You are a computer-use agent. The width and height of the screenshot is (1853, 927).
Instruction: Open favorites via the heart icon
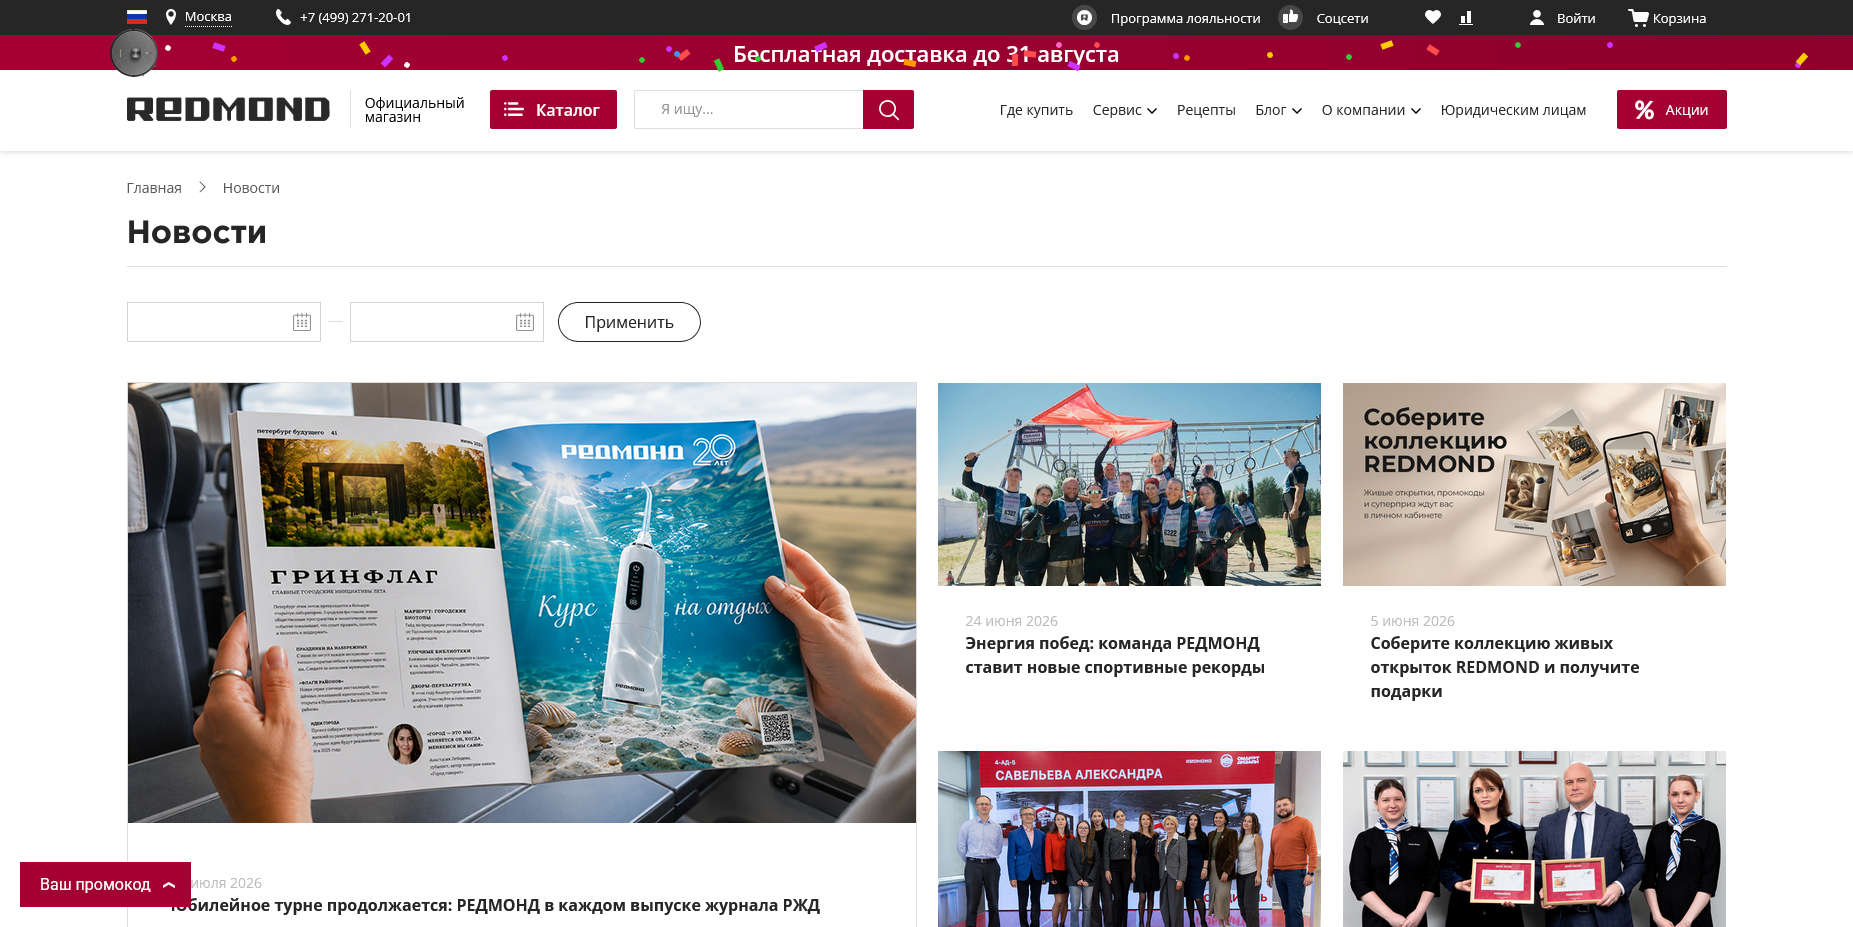coord(1433,17)
